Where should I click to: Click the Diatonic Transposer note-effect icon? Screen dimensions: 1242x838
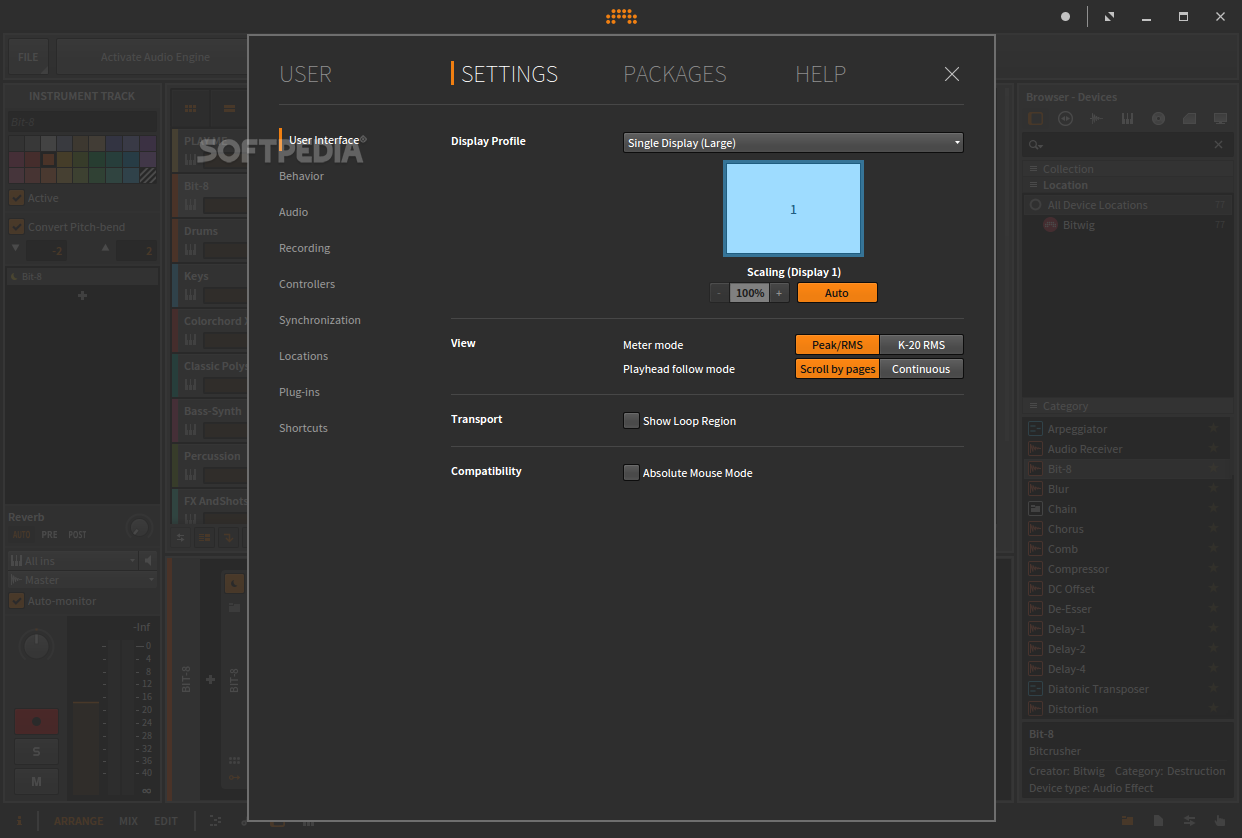coord(1036,689)
